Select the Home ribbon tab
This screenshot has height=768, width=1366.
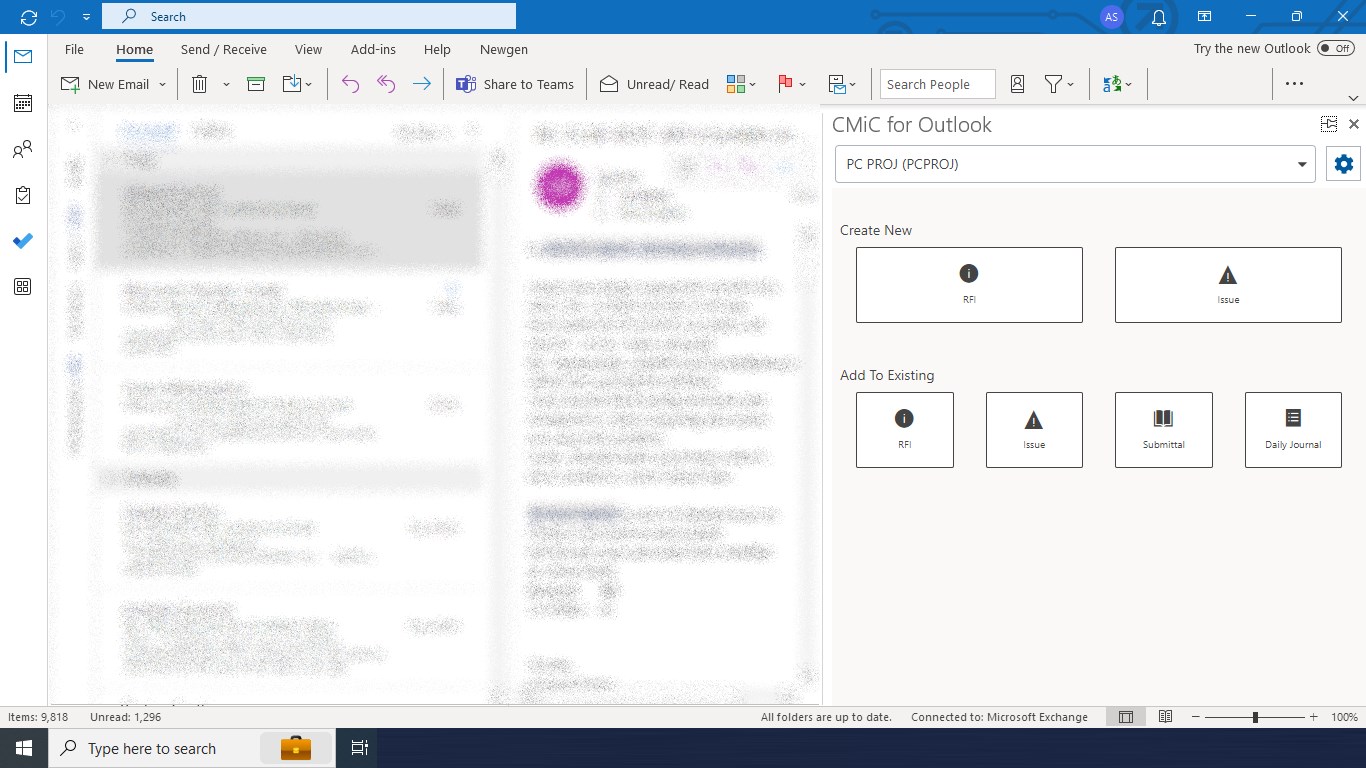134,49
